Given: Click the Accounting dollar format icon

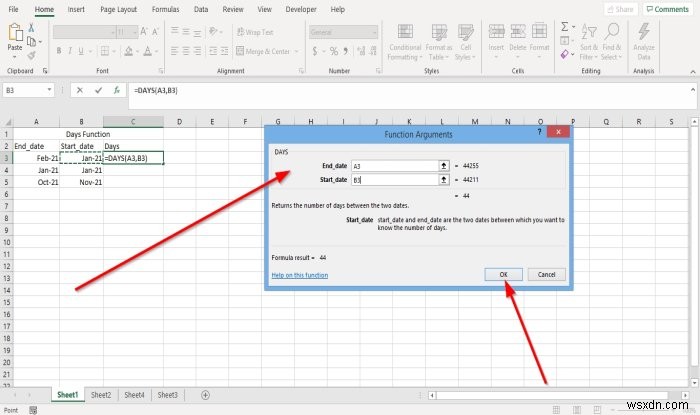Looking at the screenshot, I should point(315,51).
